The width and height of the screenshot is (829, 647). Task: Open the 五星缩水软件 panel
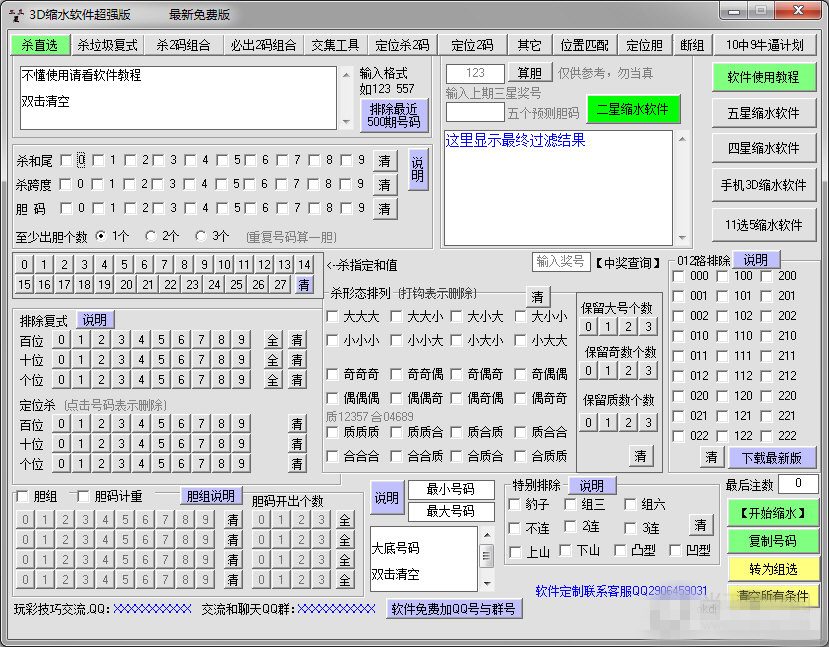tap(764, 113)
